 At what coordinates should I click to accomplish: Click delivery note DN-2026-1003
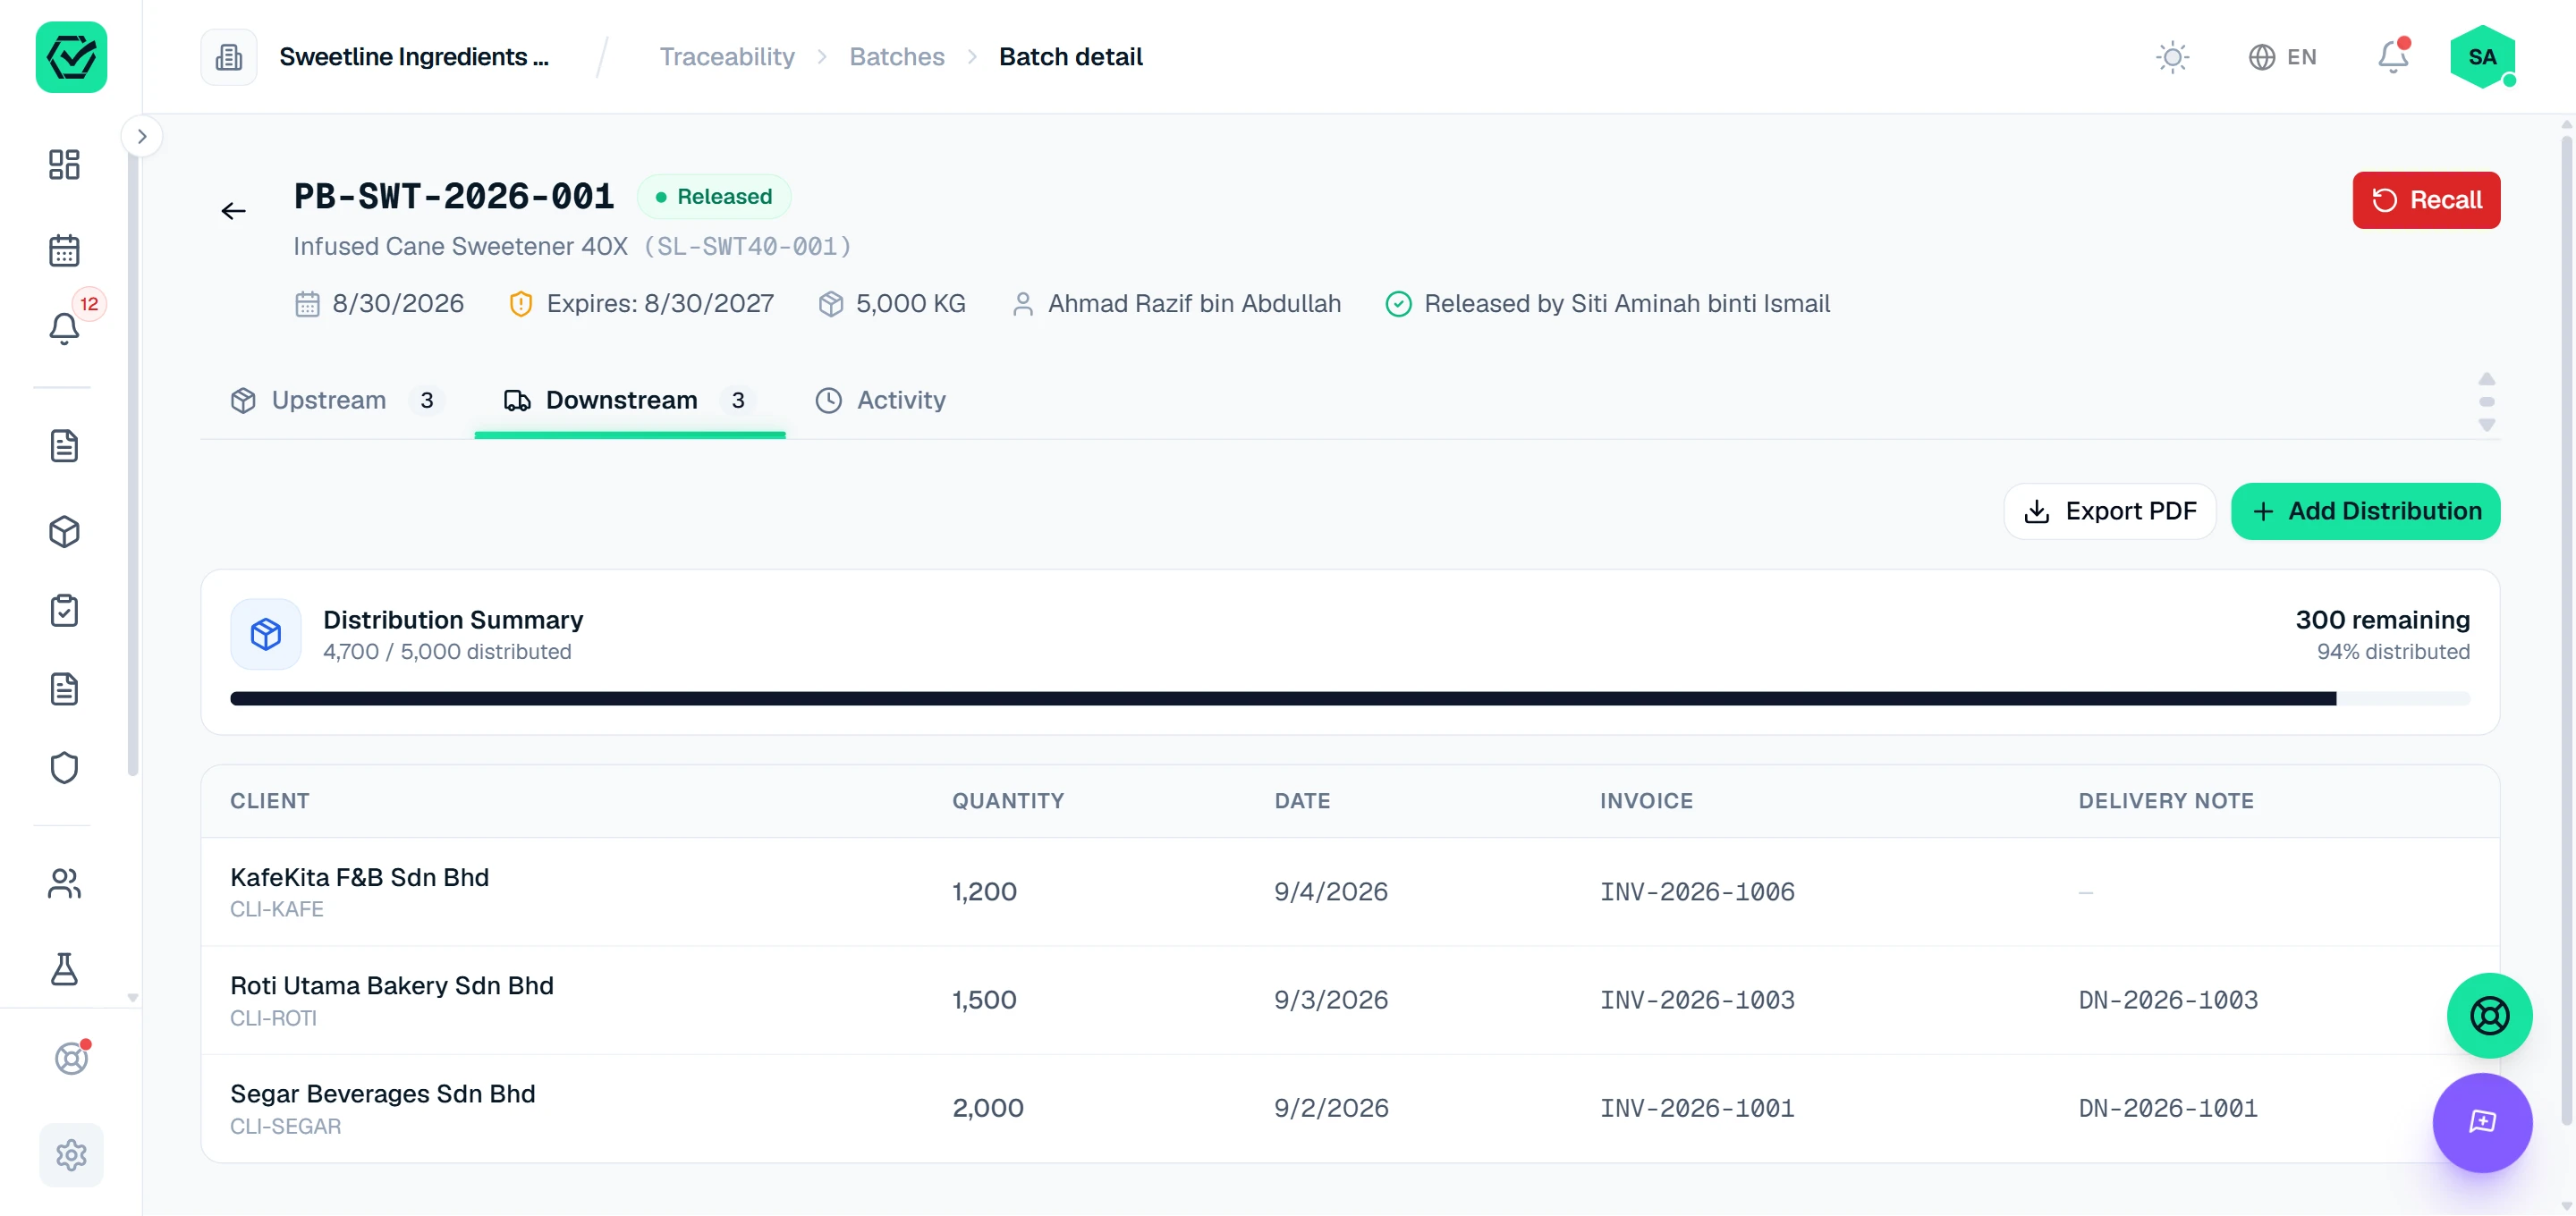[x=2168, y=1000]
